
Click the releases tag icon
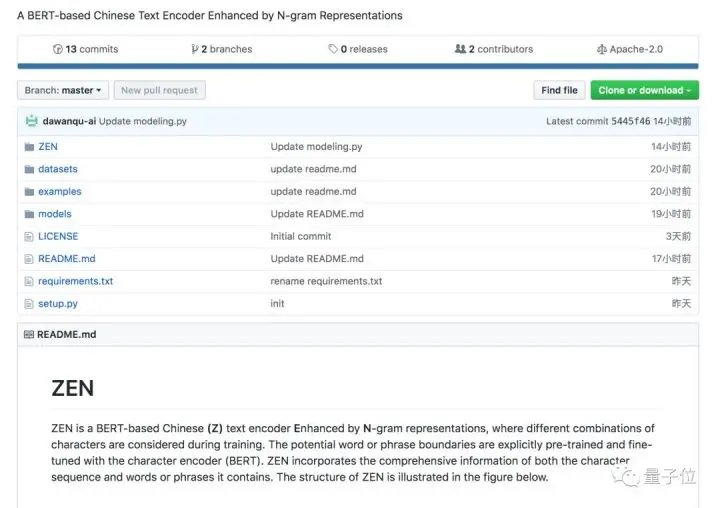[333, 49]
